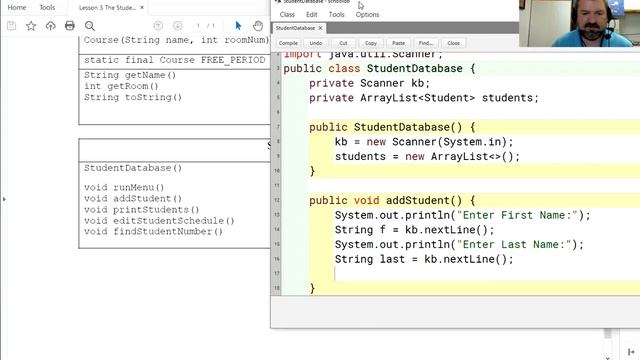The height and width of the screenshot is (360, 640).
Task: Click 'String toString()' text in the PDF
Action: tap(133, 97)
